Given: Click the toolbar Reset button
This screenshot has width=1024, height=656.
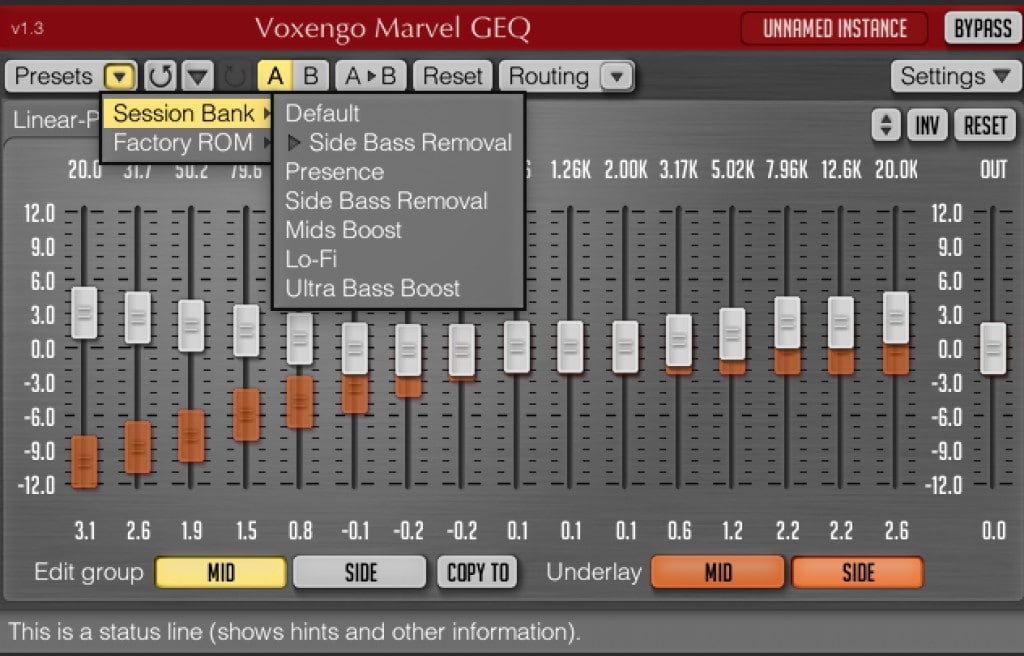Looking at the screenshot, I should 453,76.
